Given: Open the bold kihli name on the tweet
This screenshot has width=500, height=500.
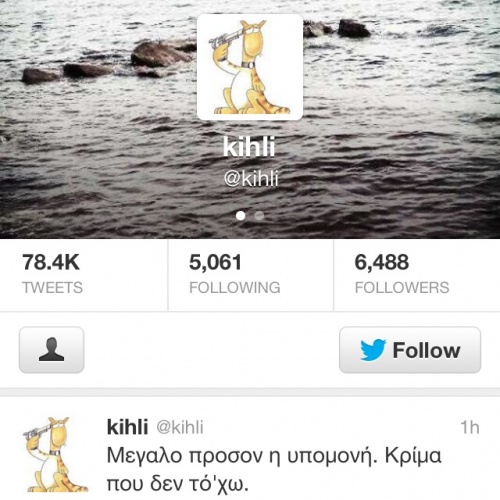Looking at the screenshot, I should [x=127, y=427].
